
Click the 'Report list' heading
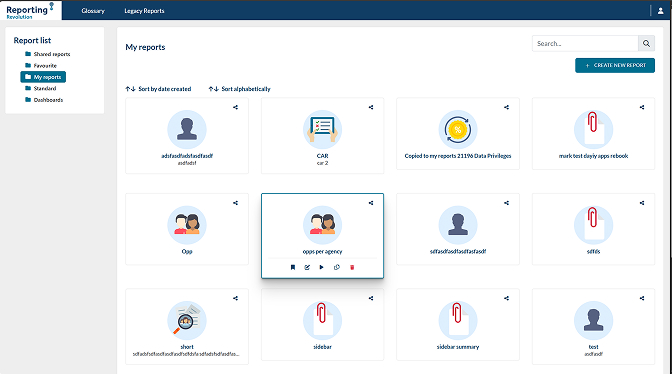[x=32, y=40]
